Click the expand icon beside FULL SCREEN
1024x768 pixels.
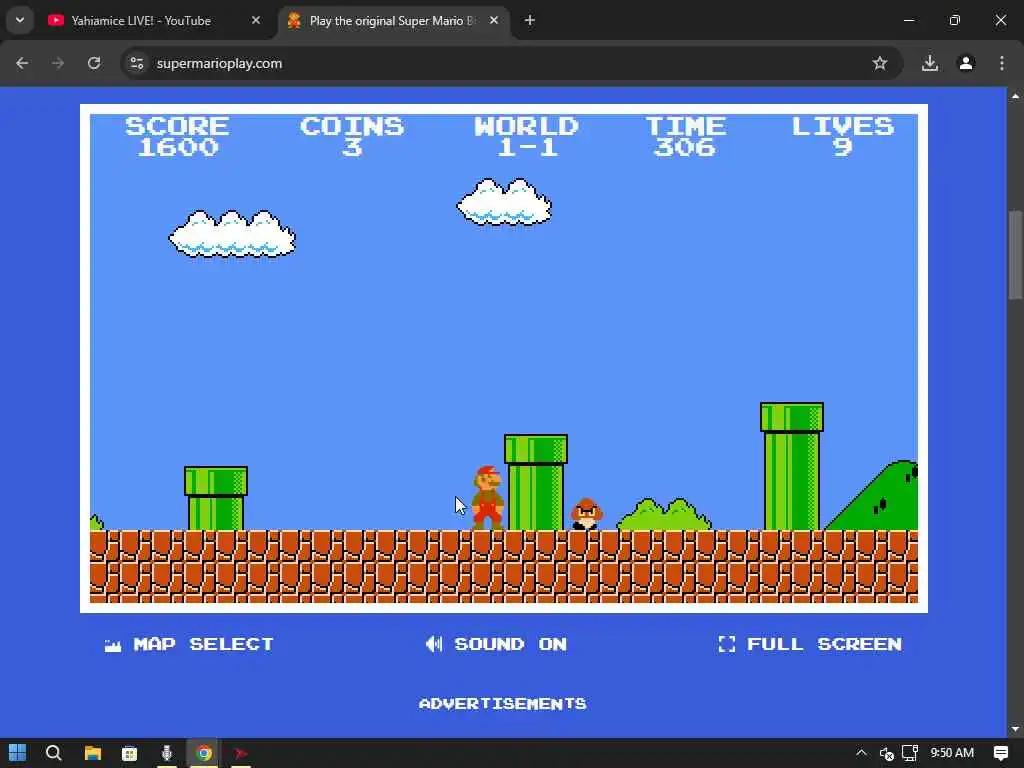[726, 645]
